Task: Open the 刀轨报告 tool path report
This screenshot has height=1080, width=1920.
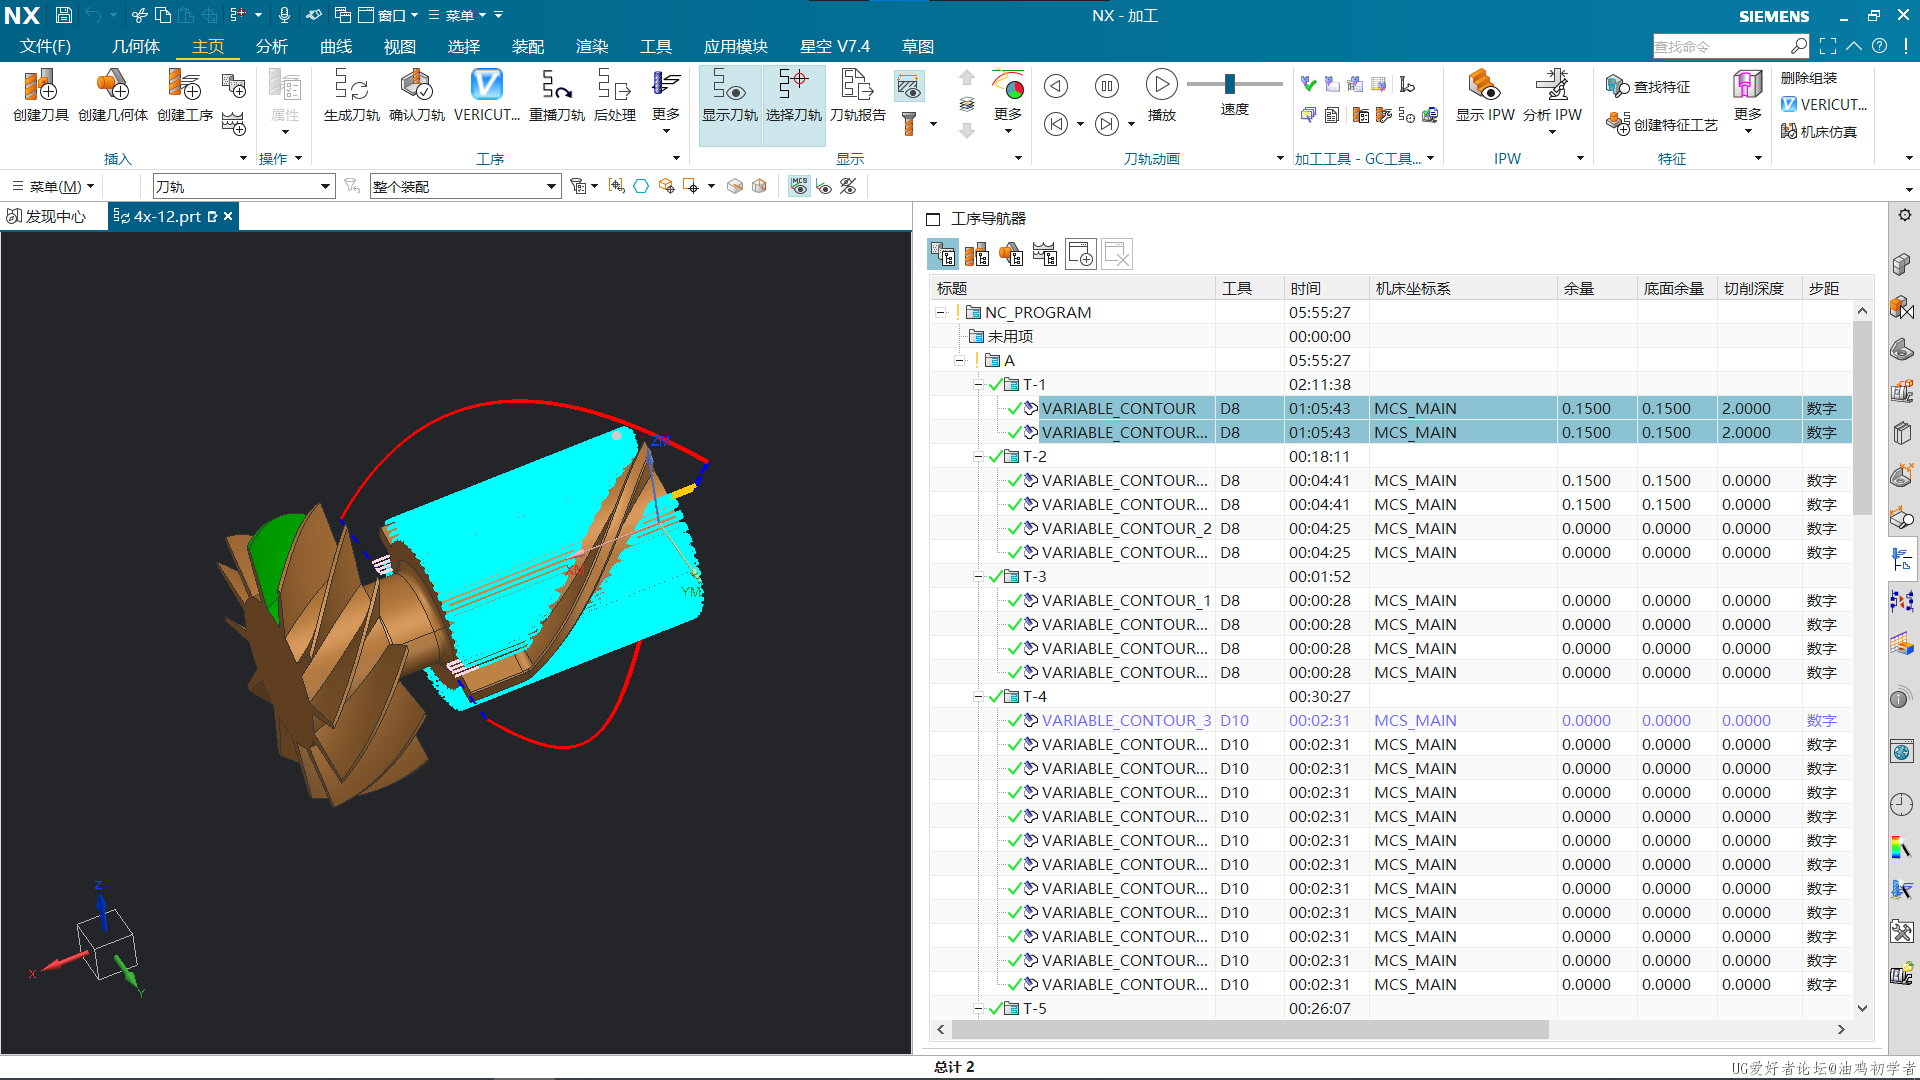Action: click(x=858, y=96)
